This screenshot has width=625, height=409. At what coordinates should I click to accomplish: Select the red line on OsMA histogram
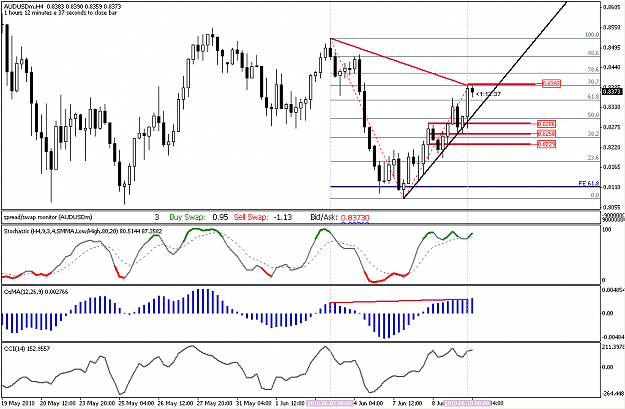click(399, 301)
